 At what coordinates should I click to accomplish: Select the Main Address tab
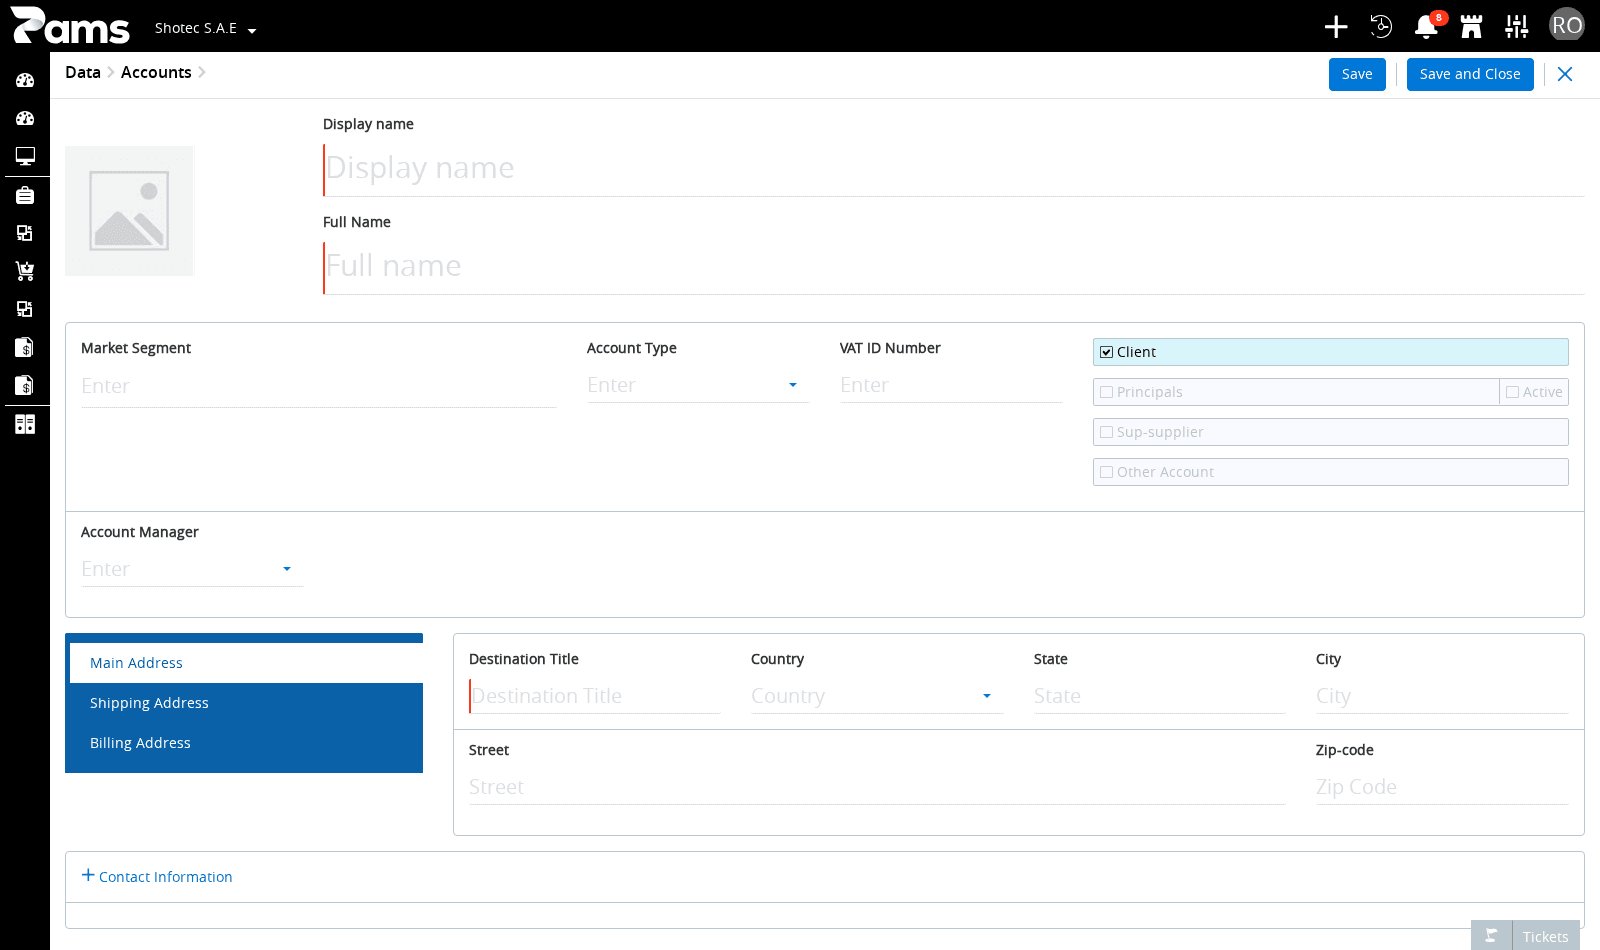246,663
